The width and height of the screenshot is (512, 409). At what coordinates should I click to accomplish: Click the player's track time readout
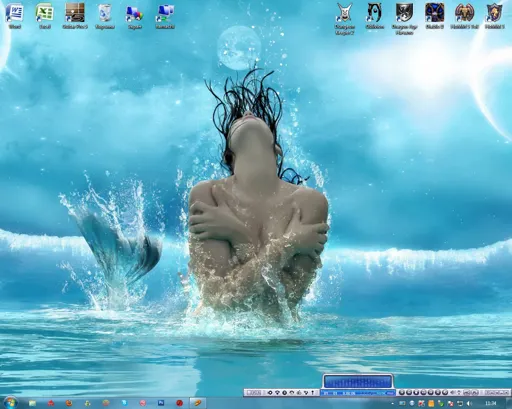[349, 393]
